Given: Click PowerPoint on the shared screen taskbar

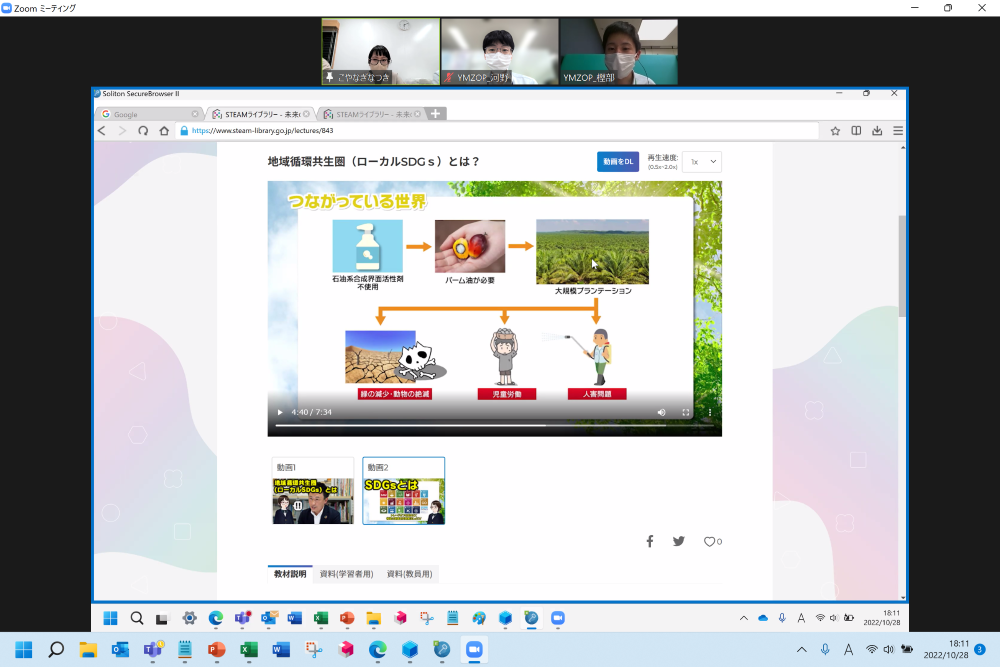Looking at the screenshot, I should [347, 618].
